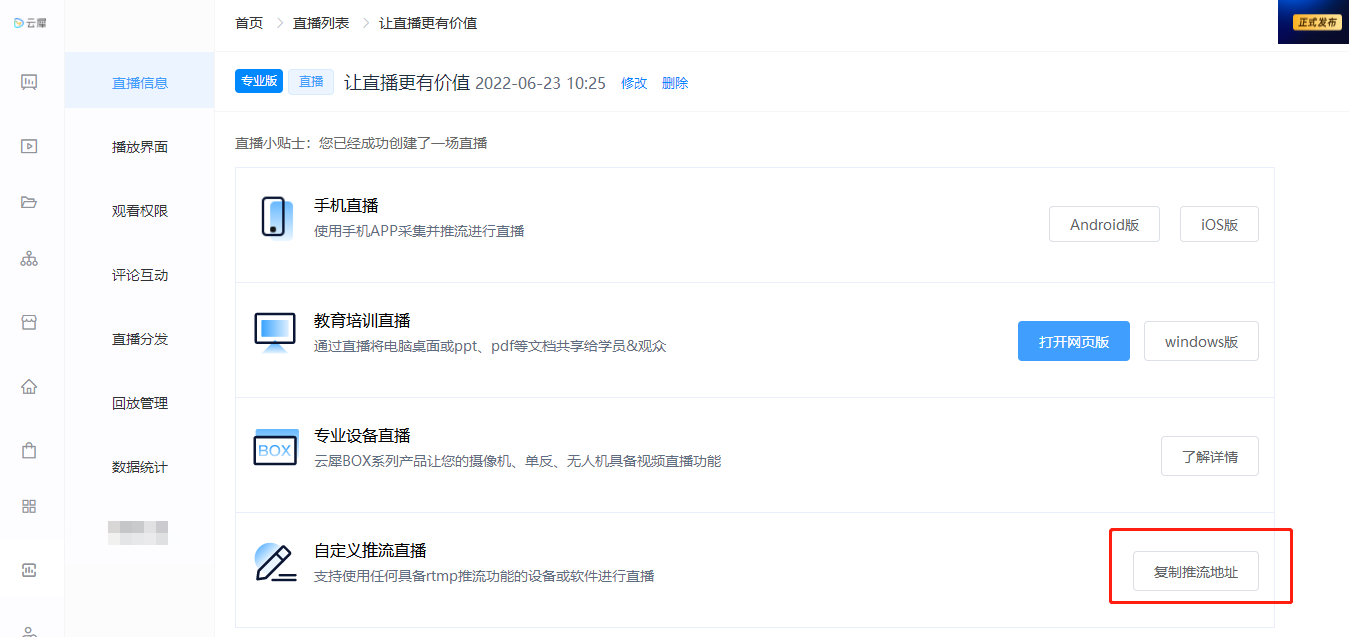Screen dimensions: 1349x637
Task: Click the 修改 link next to the title
Action: (634, 83)
